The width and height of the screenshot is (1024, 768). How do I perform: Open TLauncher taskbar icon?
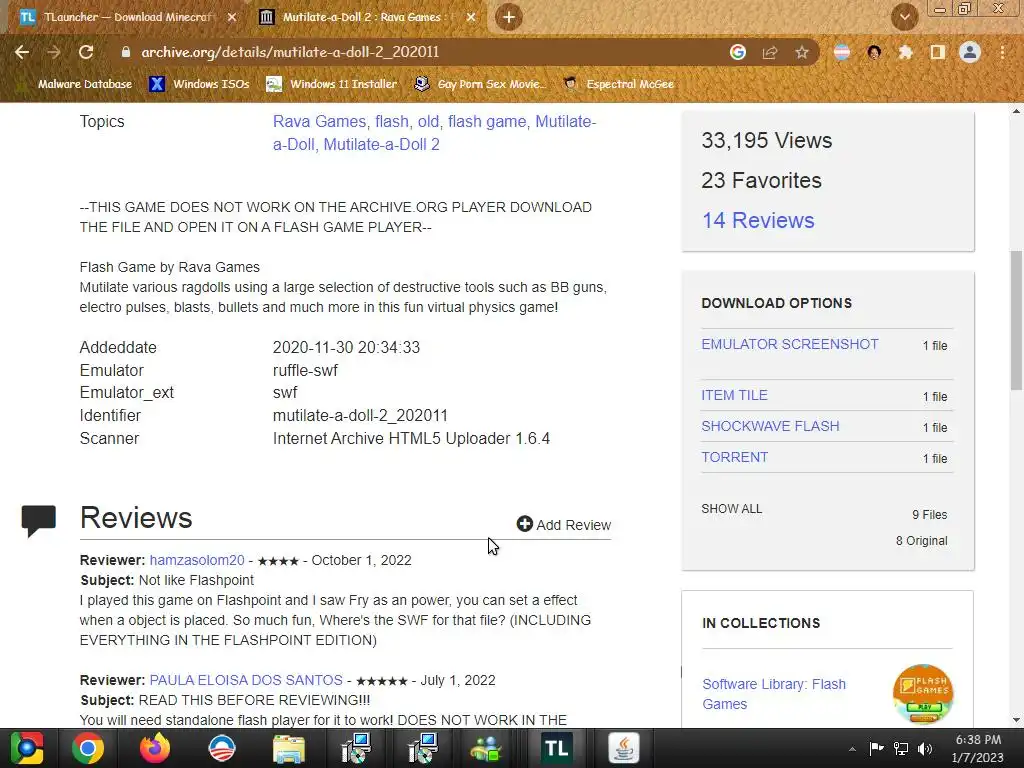click(x=556, y=748)
